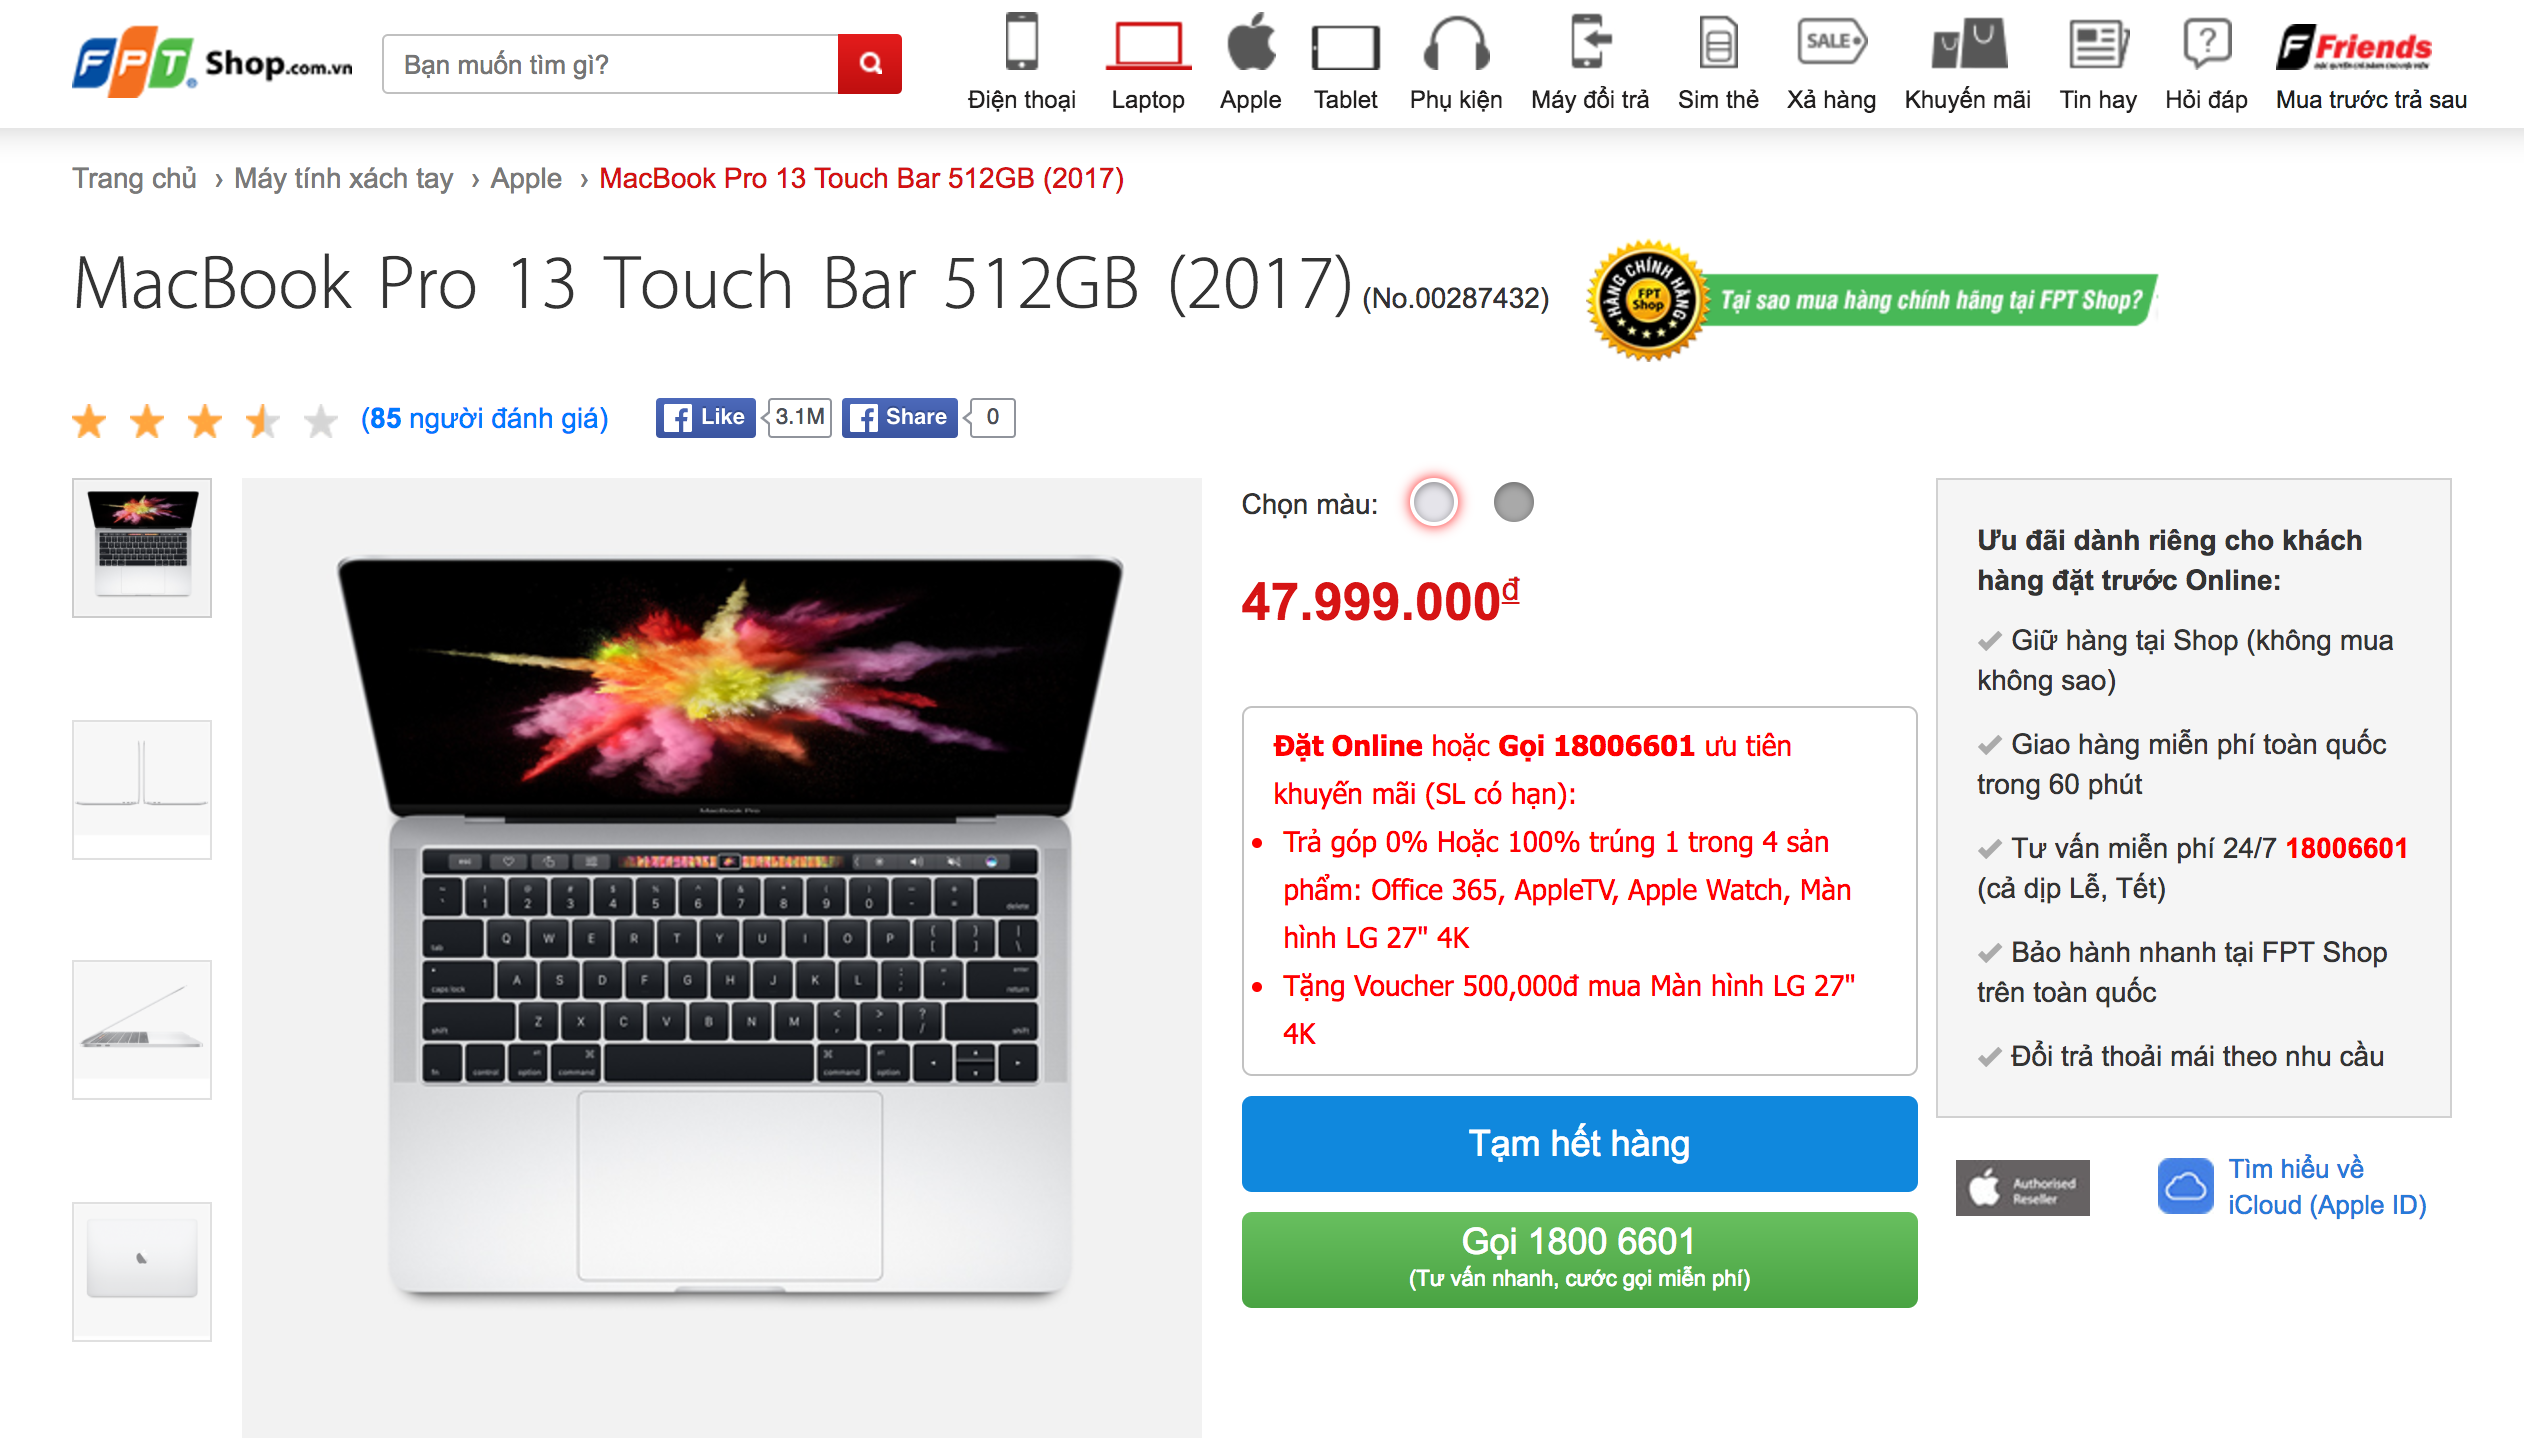Click the Facebook Like button
Screen dimensions: 2524x1456
point(705,417)
